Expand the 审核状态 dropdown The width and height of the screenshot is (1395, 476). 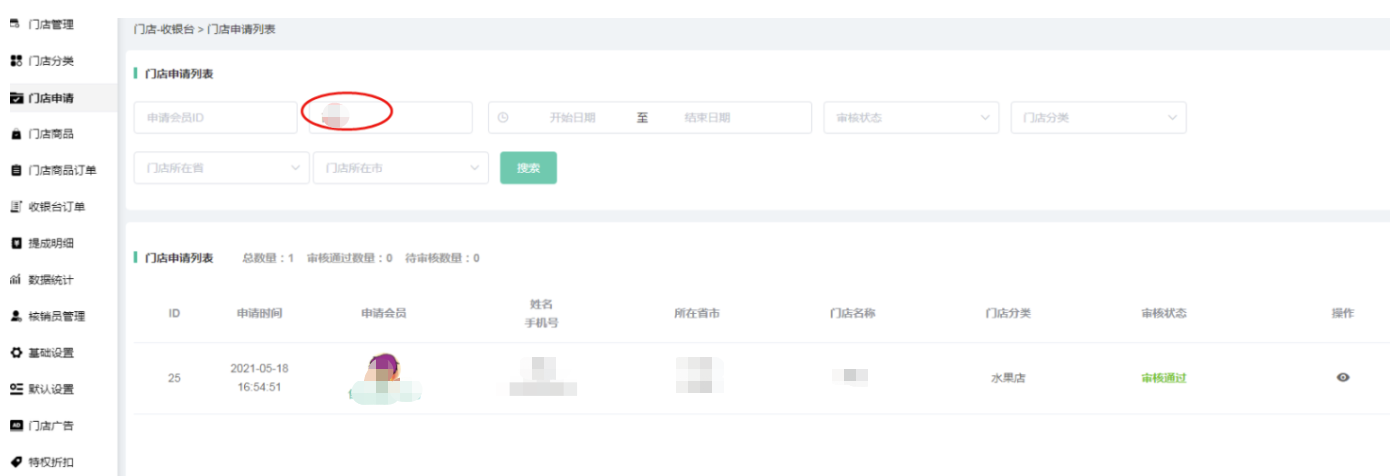tap(910, 118)
